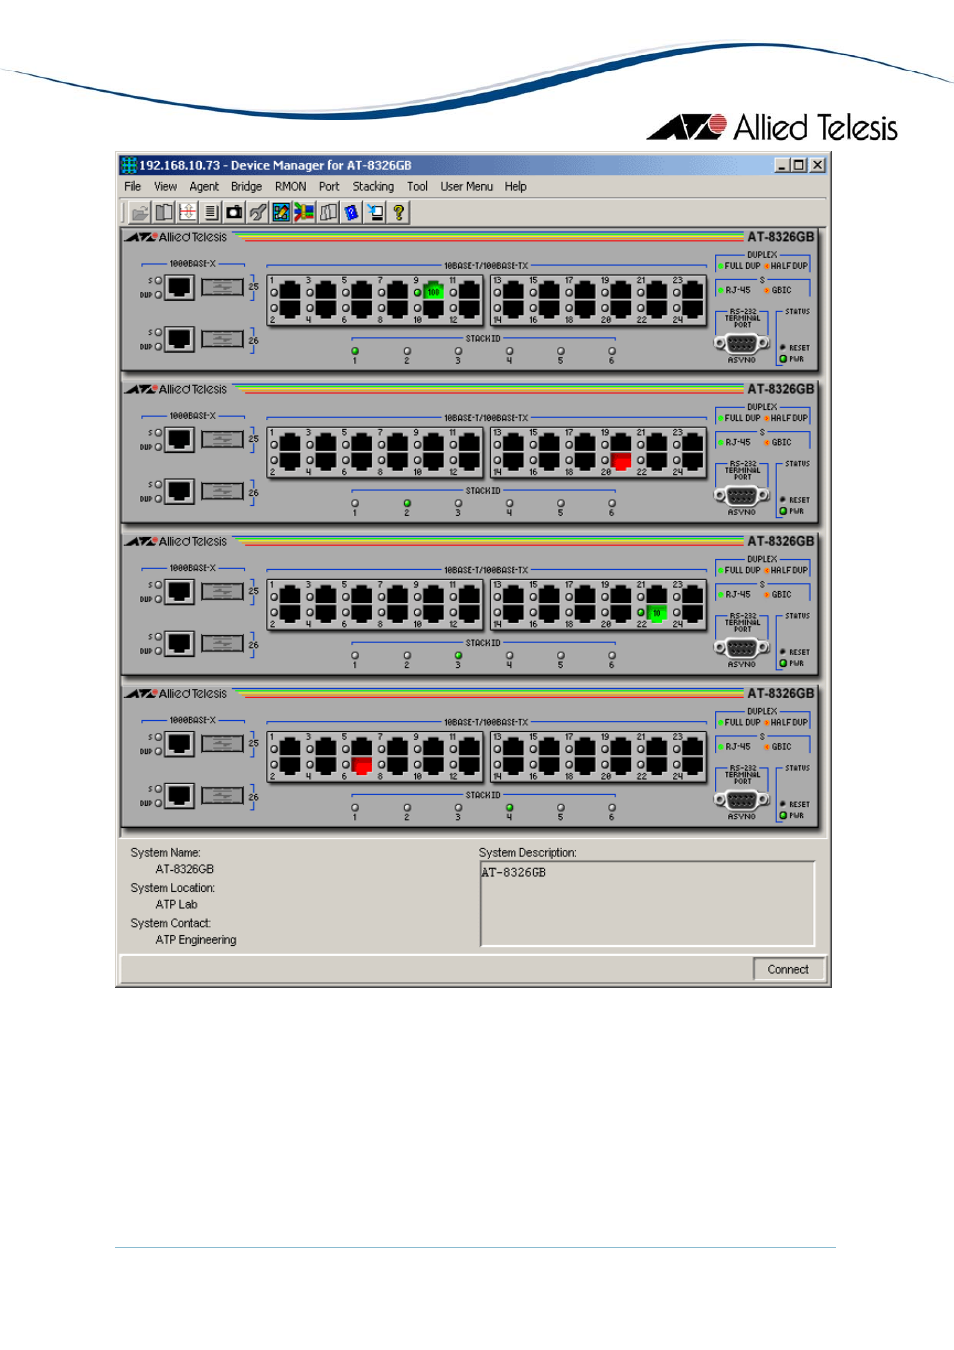Click the yellow question mark toolbar icon
Image resolution: width=954 pixels, height=1350 pixels.
tap(399, 212)
